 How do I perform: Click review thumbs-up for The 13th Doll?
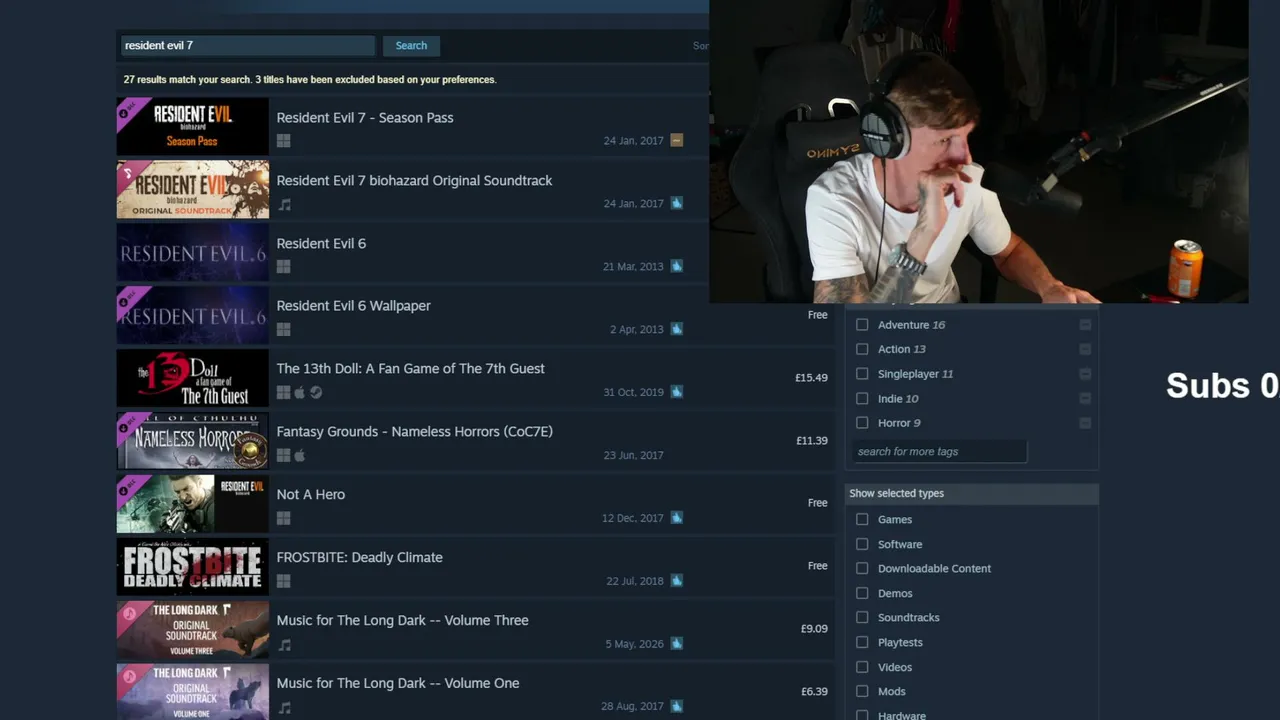[677, 392]
